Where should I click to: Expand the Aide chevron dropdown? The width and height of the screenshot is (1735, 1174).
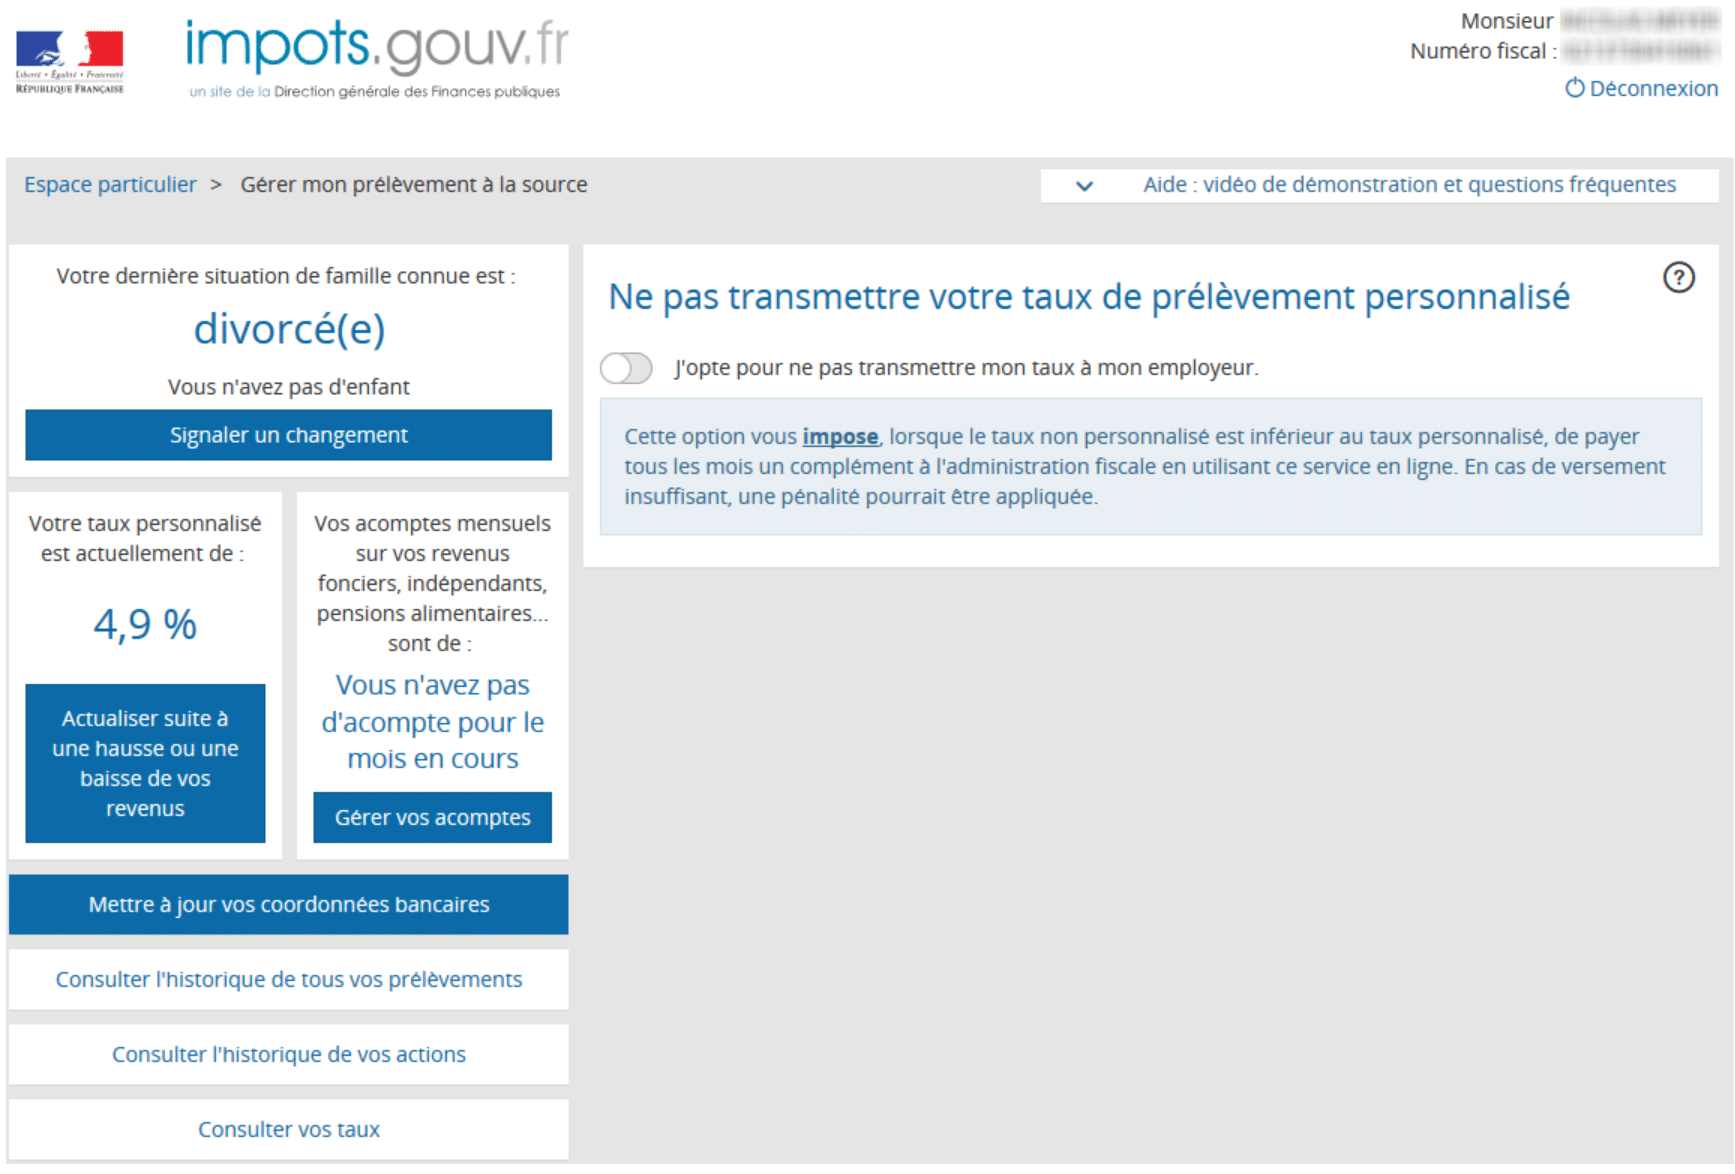point(1084,185)
